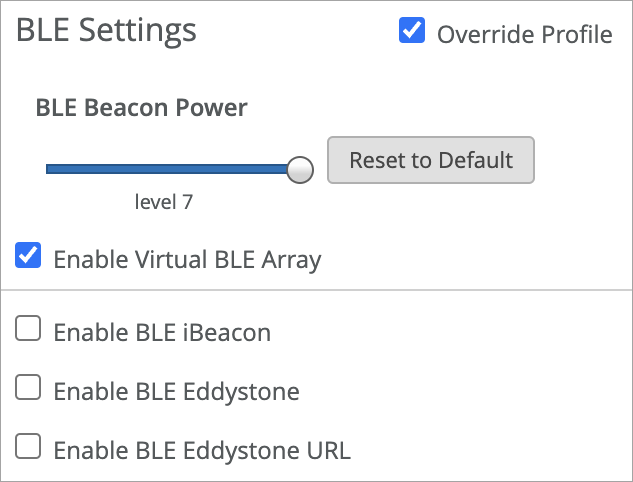Click the divider line above the iBeacon option
Screen dimensions: 633x482
tap(316, 291)
